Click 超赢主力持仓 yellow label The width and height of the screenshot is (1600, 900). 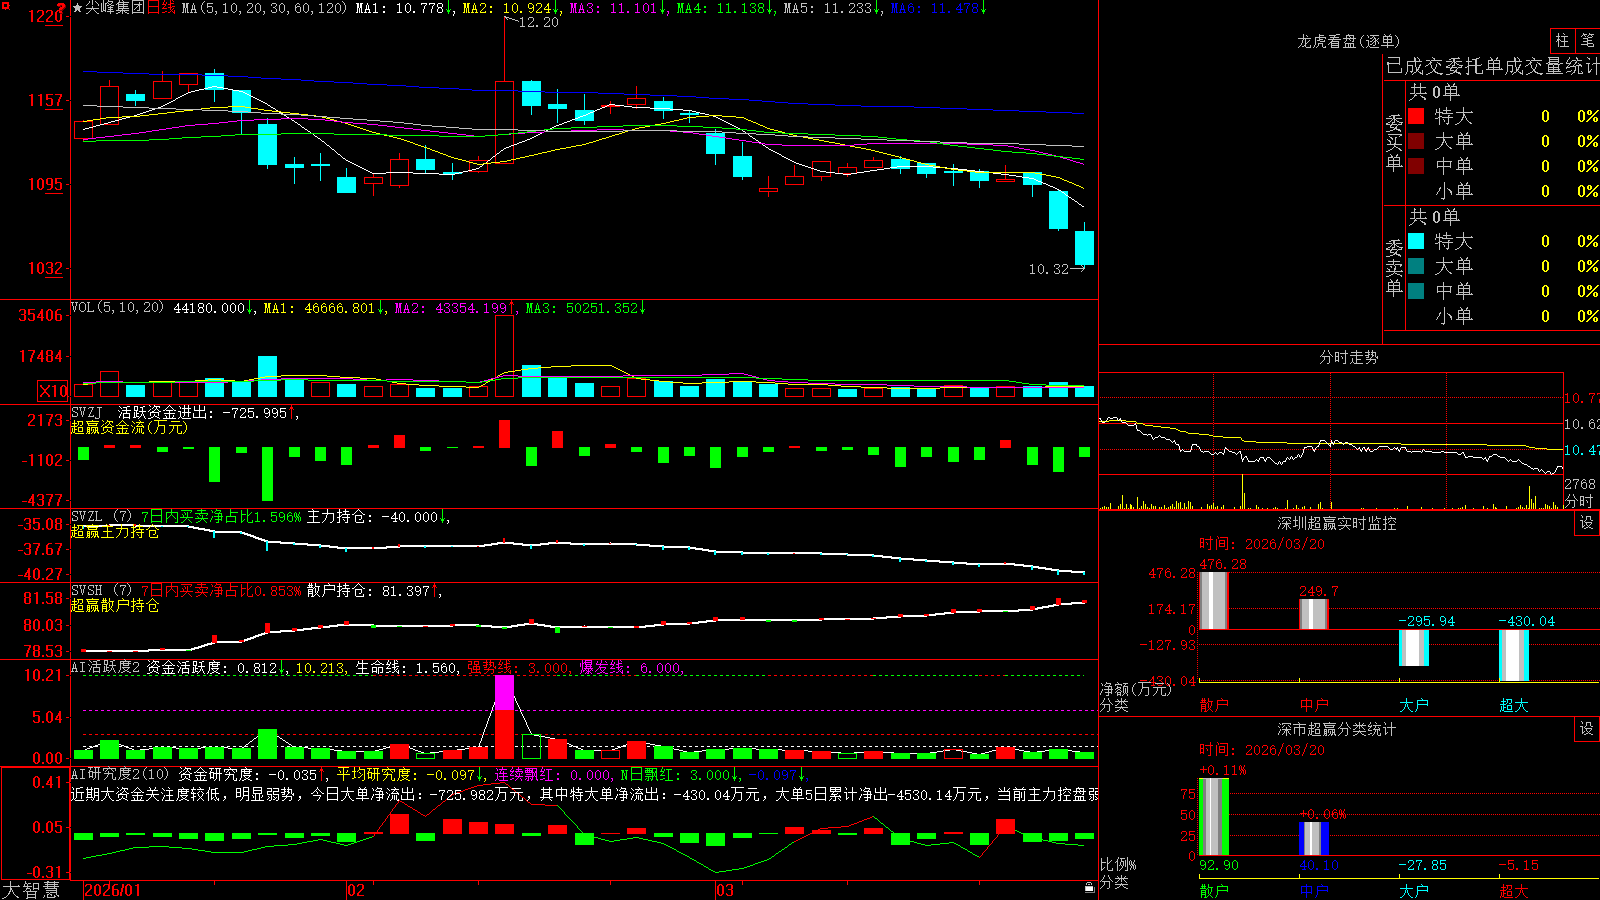115,532
